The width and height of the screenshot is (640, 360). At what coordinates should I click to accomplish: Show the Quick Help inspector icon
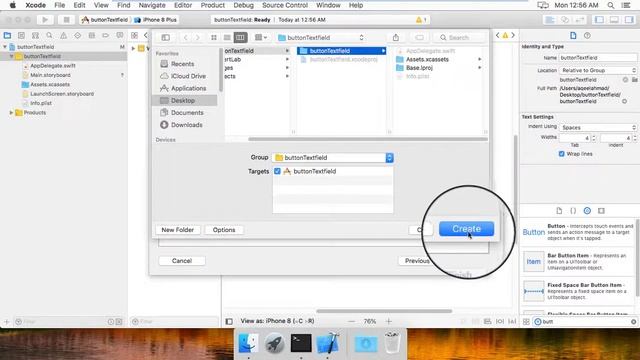tap(587, 36)
